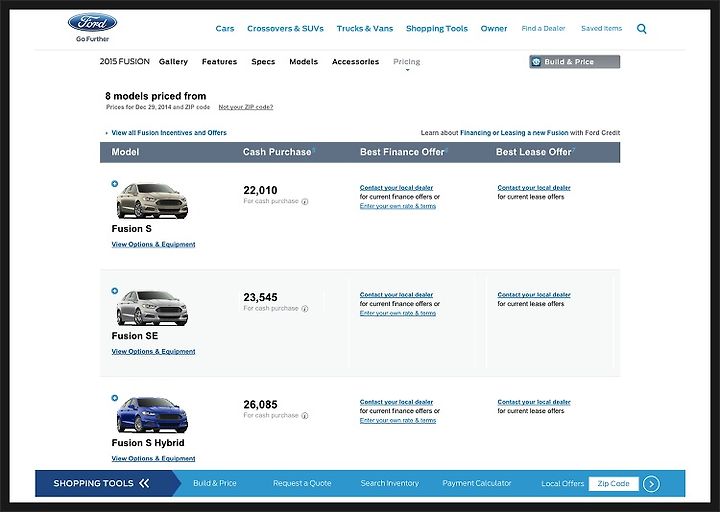Switch to the Specs tab
The width and height of the screenshot is (720, 512).
[x=263, y=62]
